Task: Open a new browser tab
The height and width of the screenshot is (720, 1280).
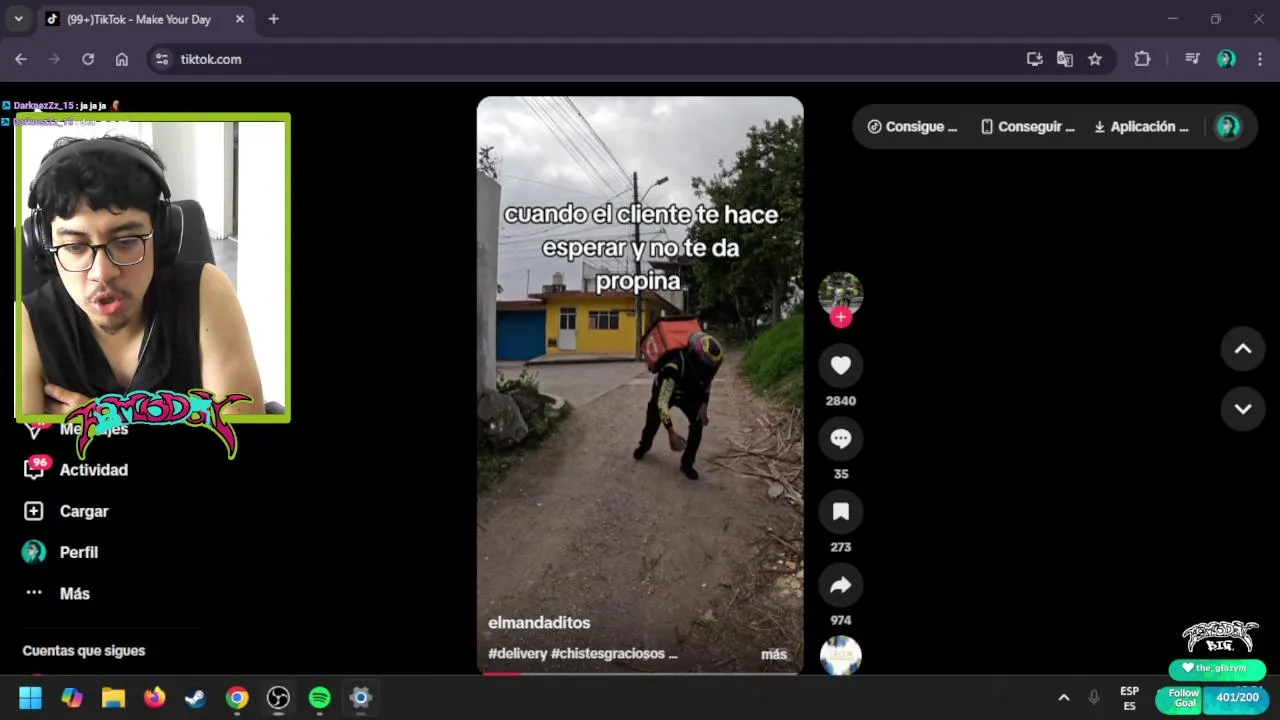Action: [x=274, y=19]
